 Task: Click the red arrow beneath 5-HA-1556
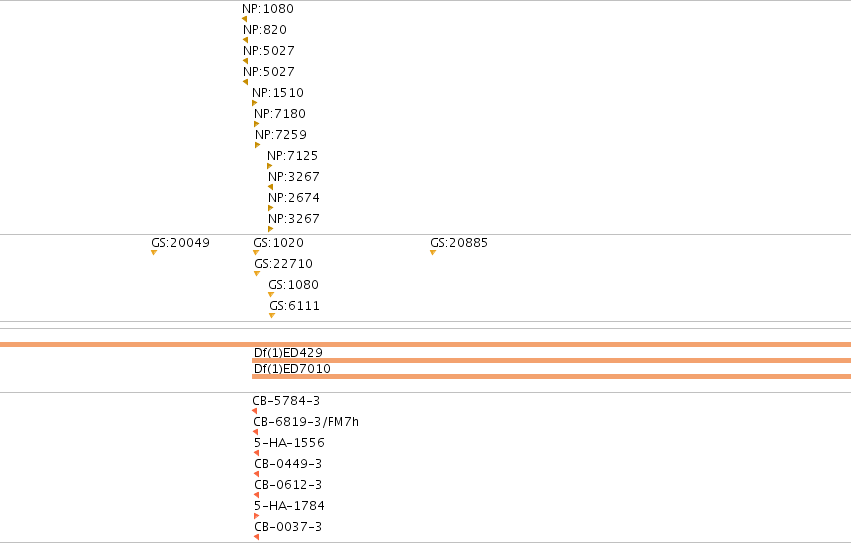tap(257, 453)
